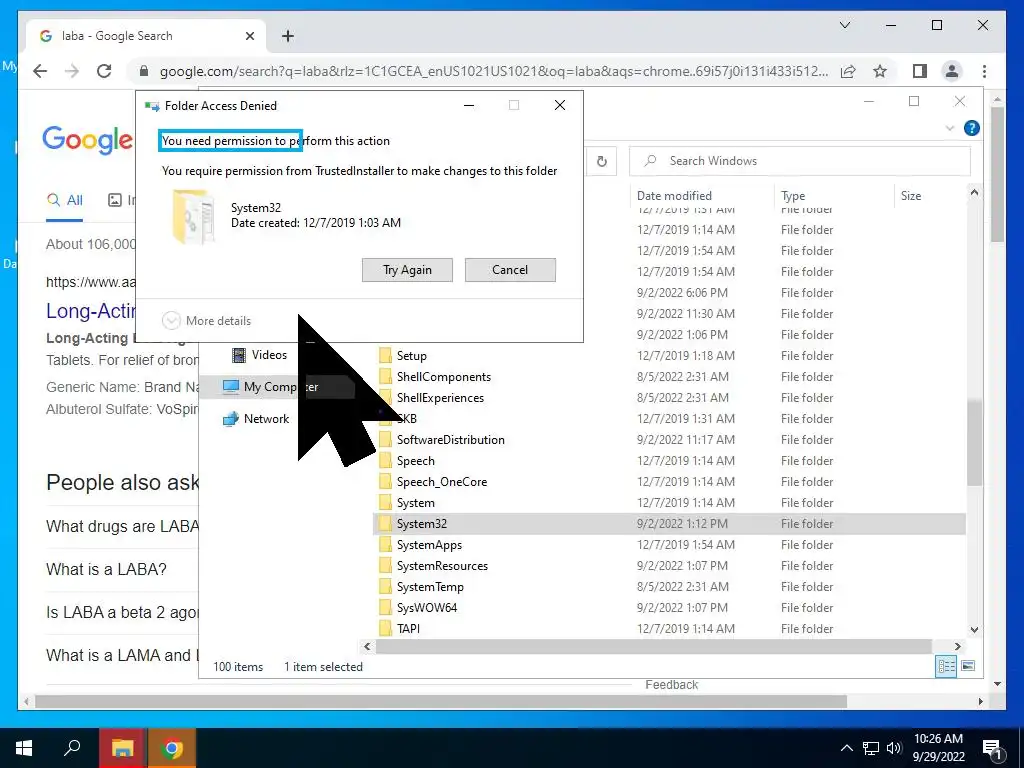Image resolution: width=1024 pixels, height=768 pixels.
Task: Open File Explorer help icon
Action: click(x=972, y=128)
